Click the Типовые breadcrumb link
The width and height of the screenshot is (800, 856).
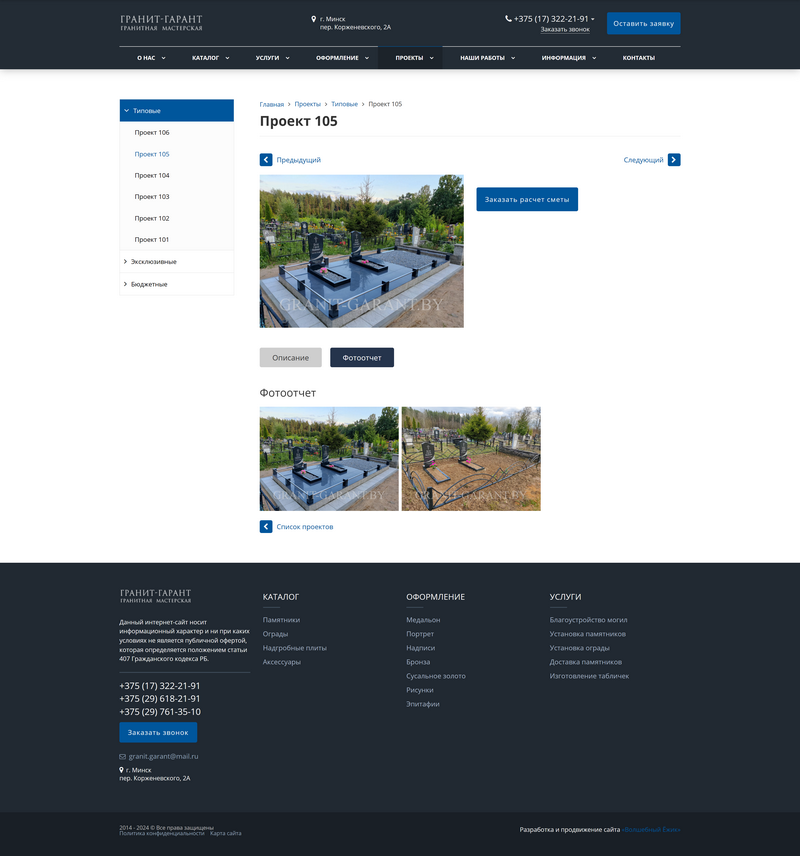[344, 104]
